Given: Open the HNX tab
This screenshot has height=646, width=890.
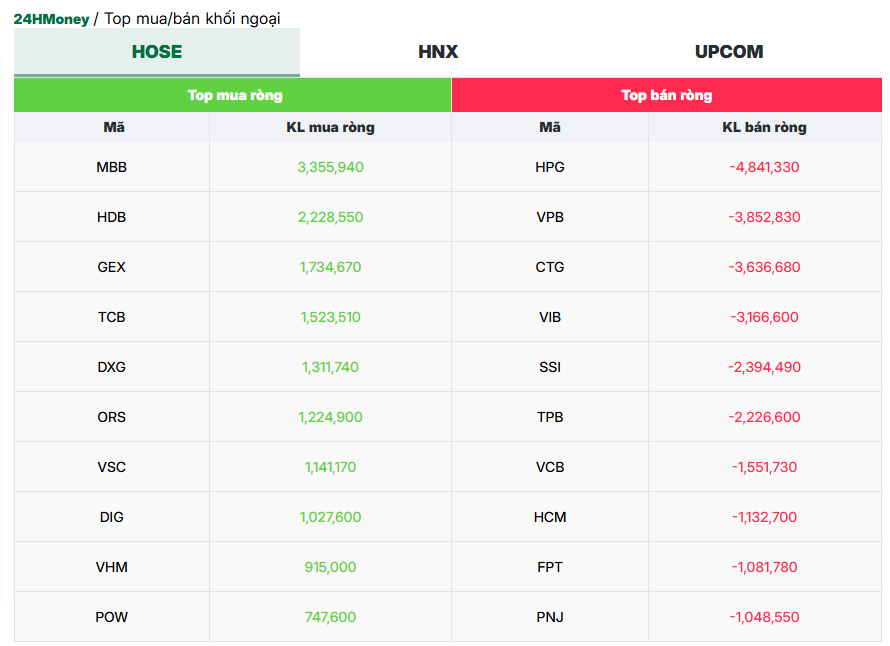Looking at the screenshot, I should (438, 52).
